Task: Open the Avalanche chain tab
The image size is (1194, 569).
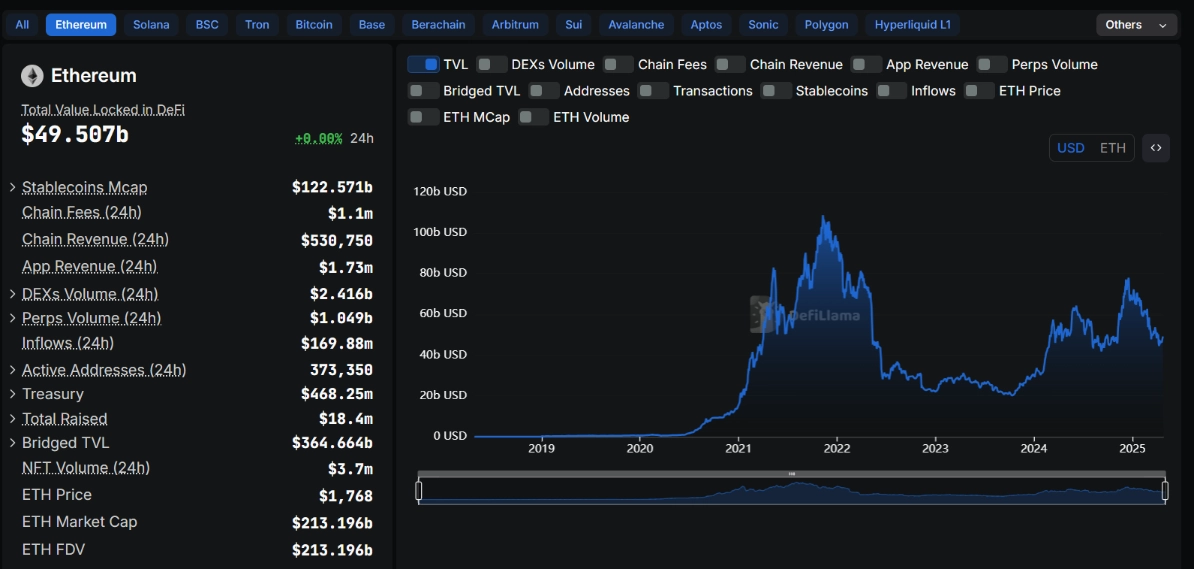Action: [636, 25]
